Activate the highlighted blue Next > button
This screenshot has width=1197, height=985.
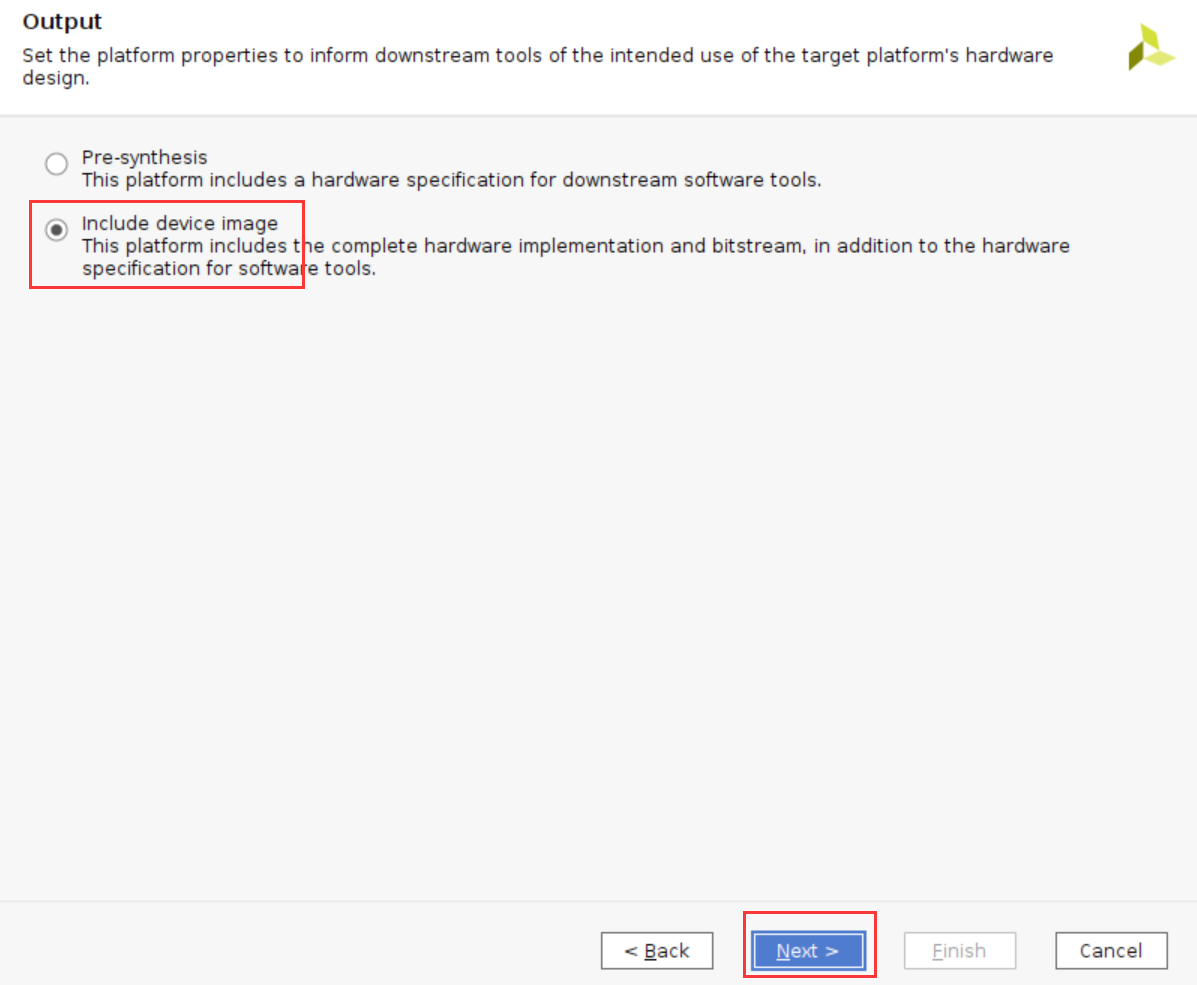coord(808,951)
